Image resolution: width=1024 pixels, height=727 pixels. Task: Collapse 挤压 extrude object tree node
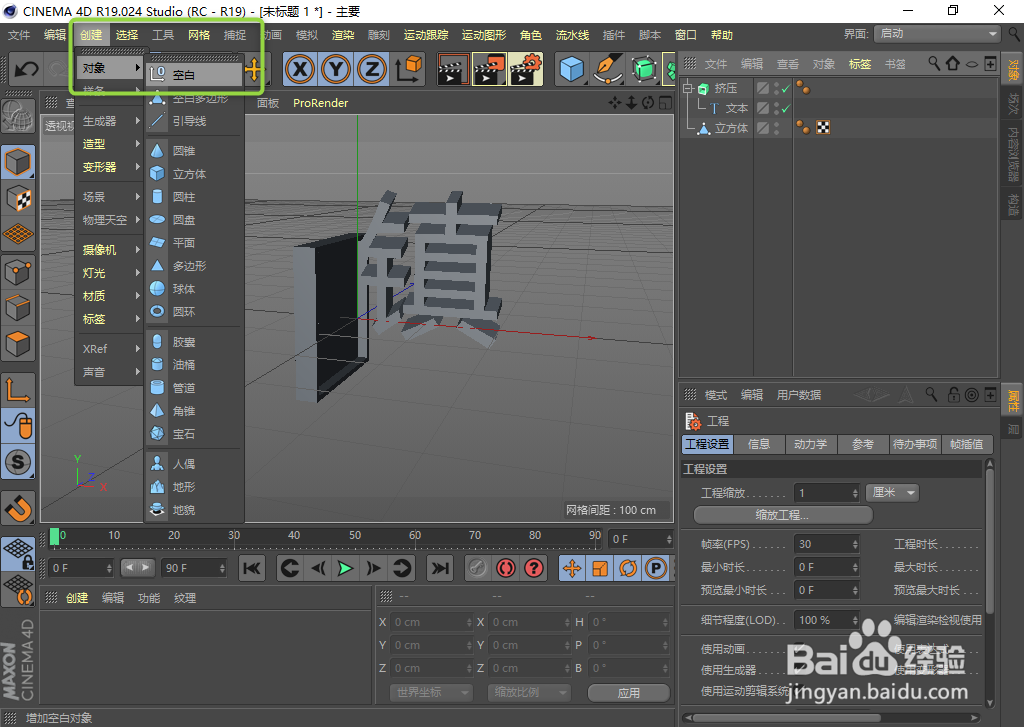687,88
